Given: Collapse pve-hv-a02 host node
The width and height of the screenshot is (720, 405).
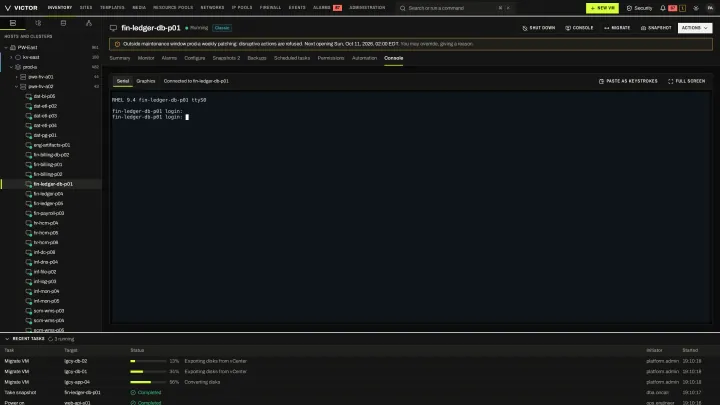Looking at the screenshot, I should (x=17, y=86).
